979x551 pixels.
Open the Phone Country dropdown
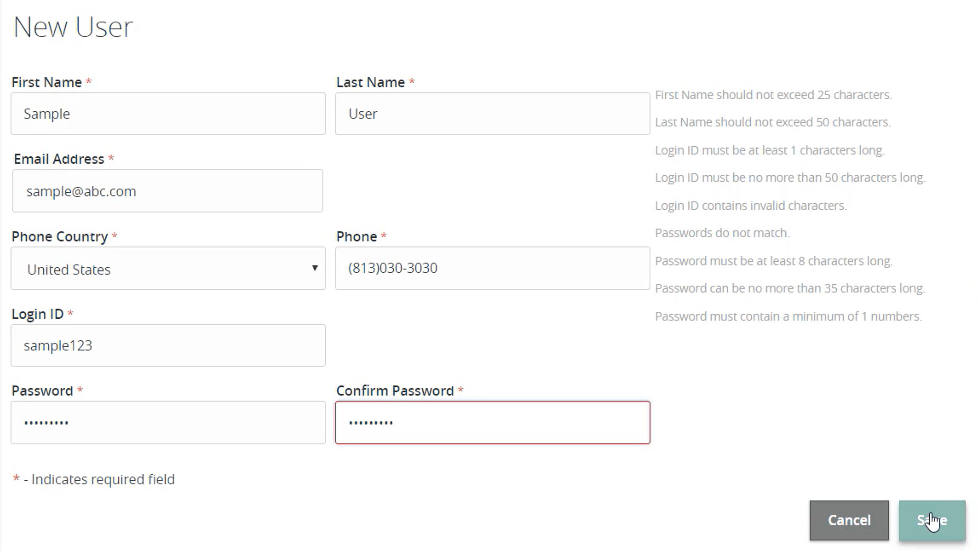point(168,269)
